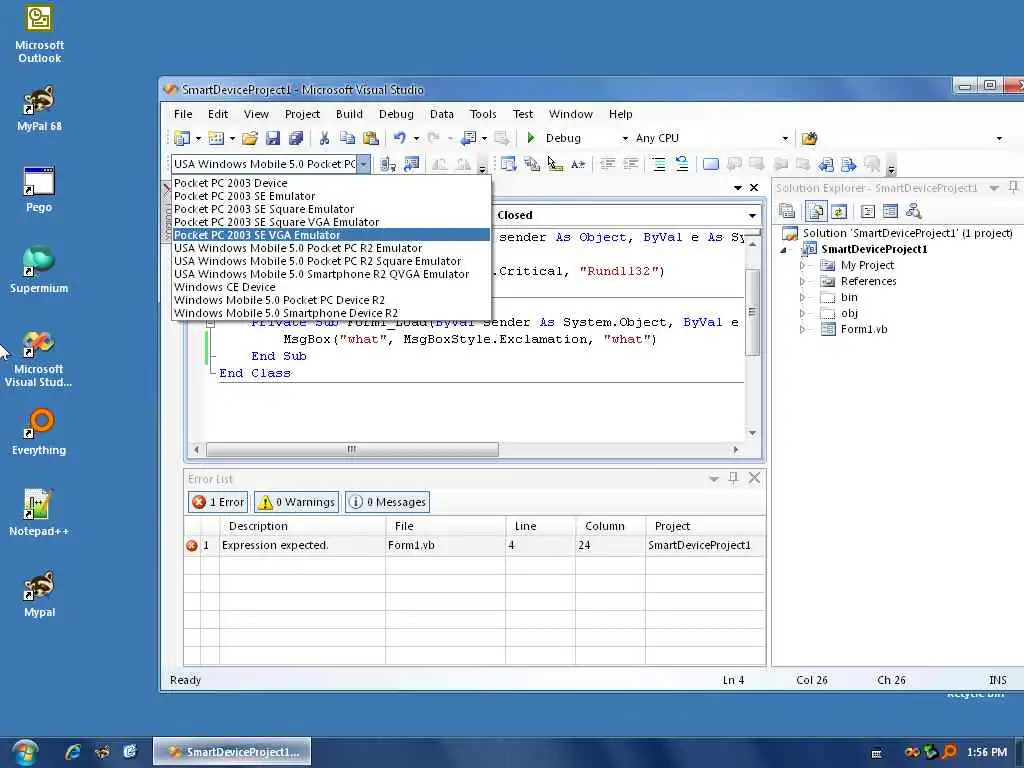Sort Error List by Description column
1024x768 pixels.
tap(302, 526)
